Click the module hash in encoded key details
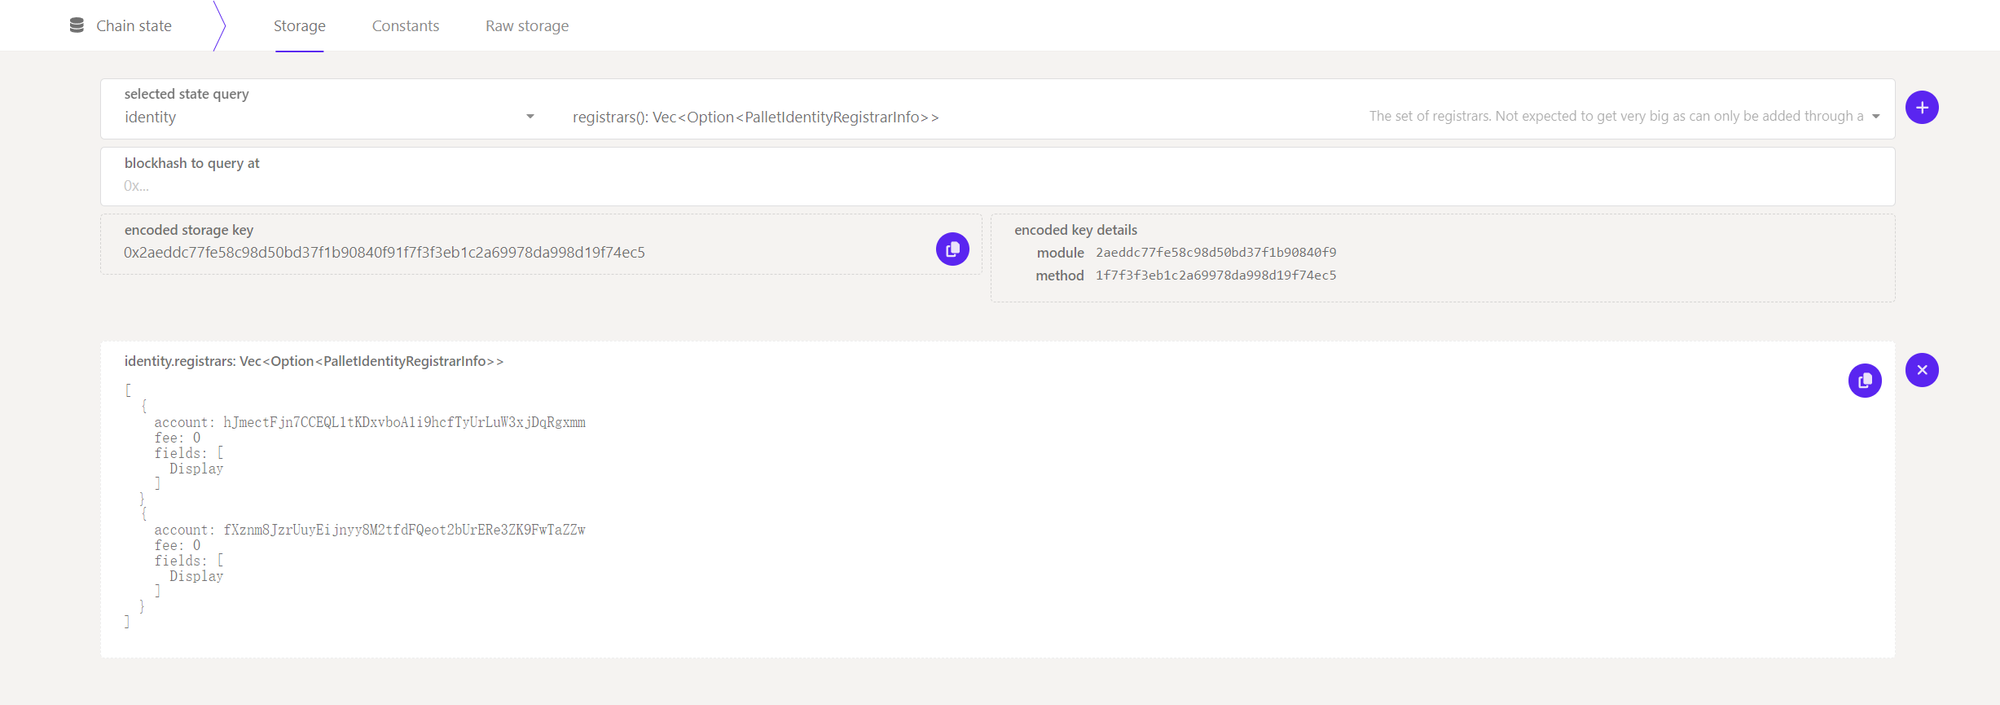This screenshot has width=2000, height=705. (x=1215, y=253)
